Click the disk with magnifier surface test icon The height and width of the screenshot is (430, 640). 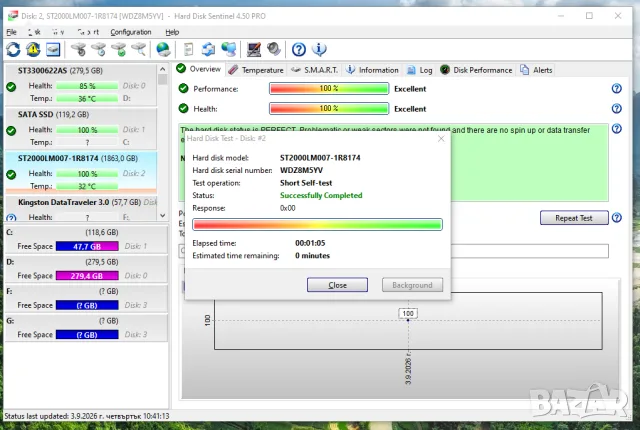coord(139,49)
